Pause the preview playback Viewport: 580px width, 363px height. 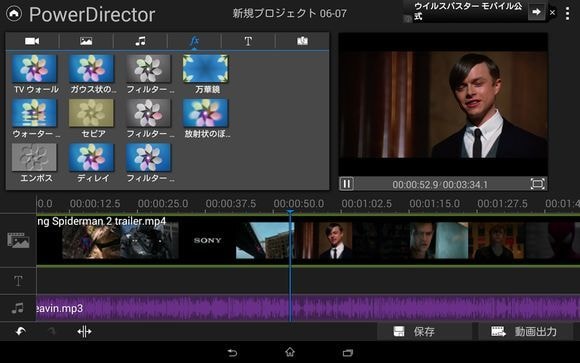point(347,184)
